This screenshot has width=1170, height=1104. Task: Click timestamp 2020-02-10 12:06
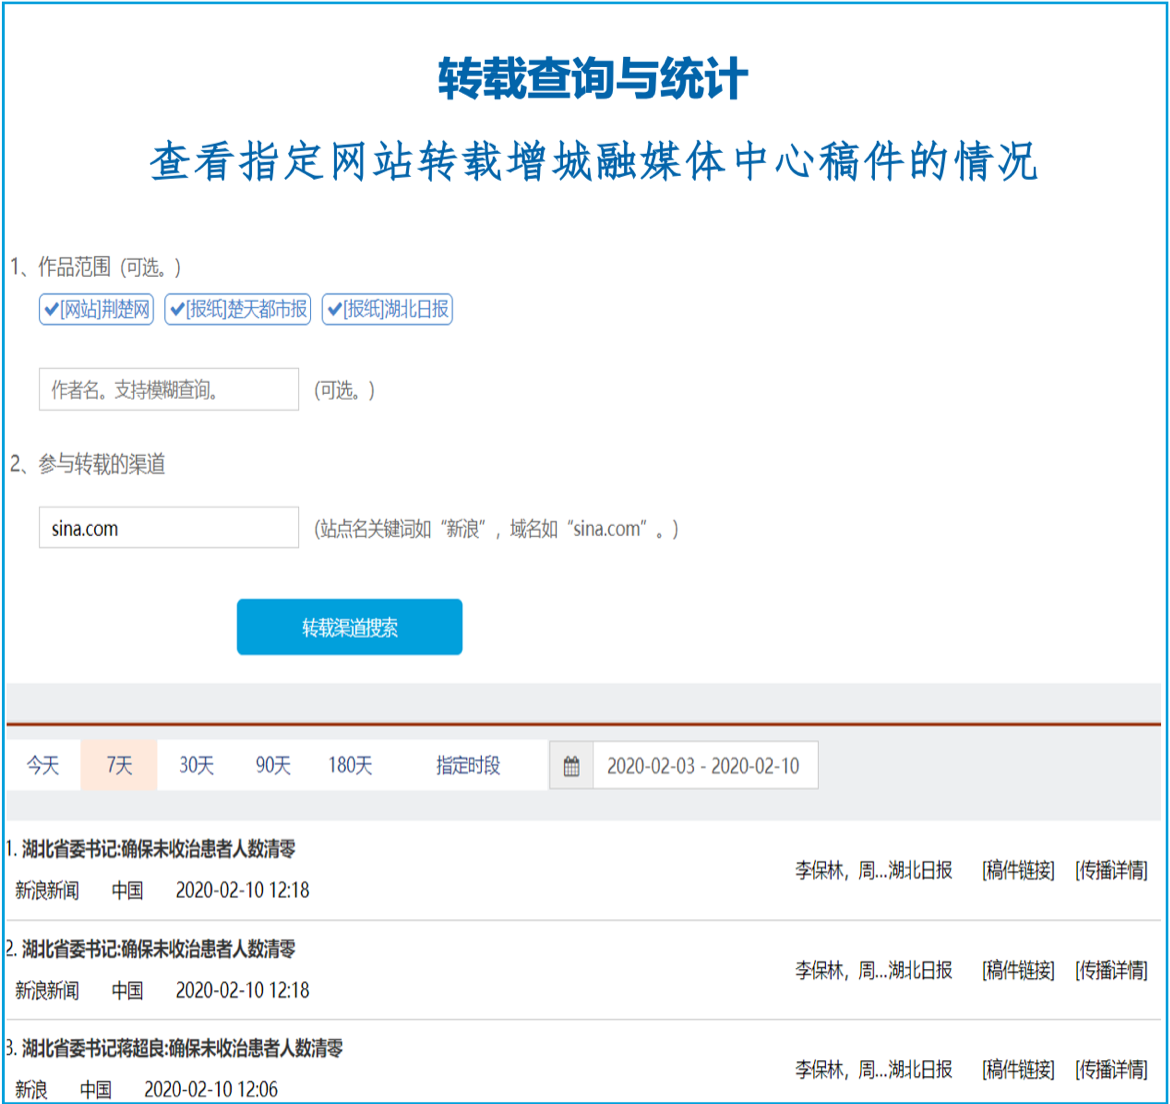pyautogui.click(x=211, y=1090)
